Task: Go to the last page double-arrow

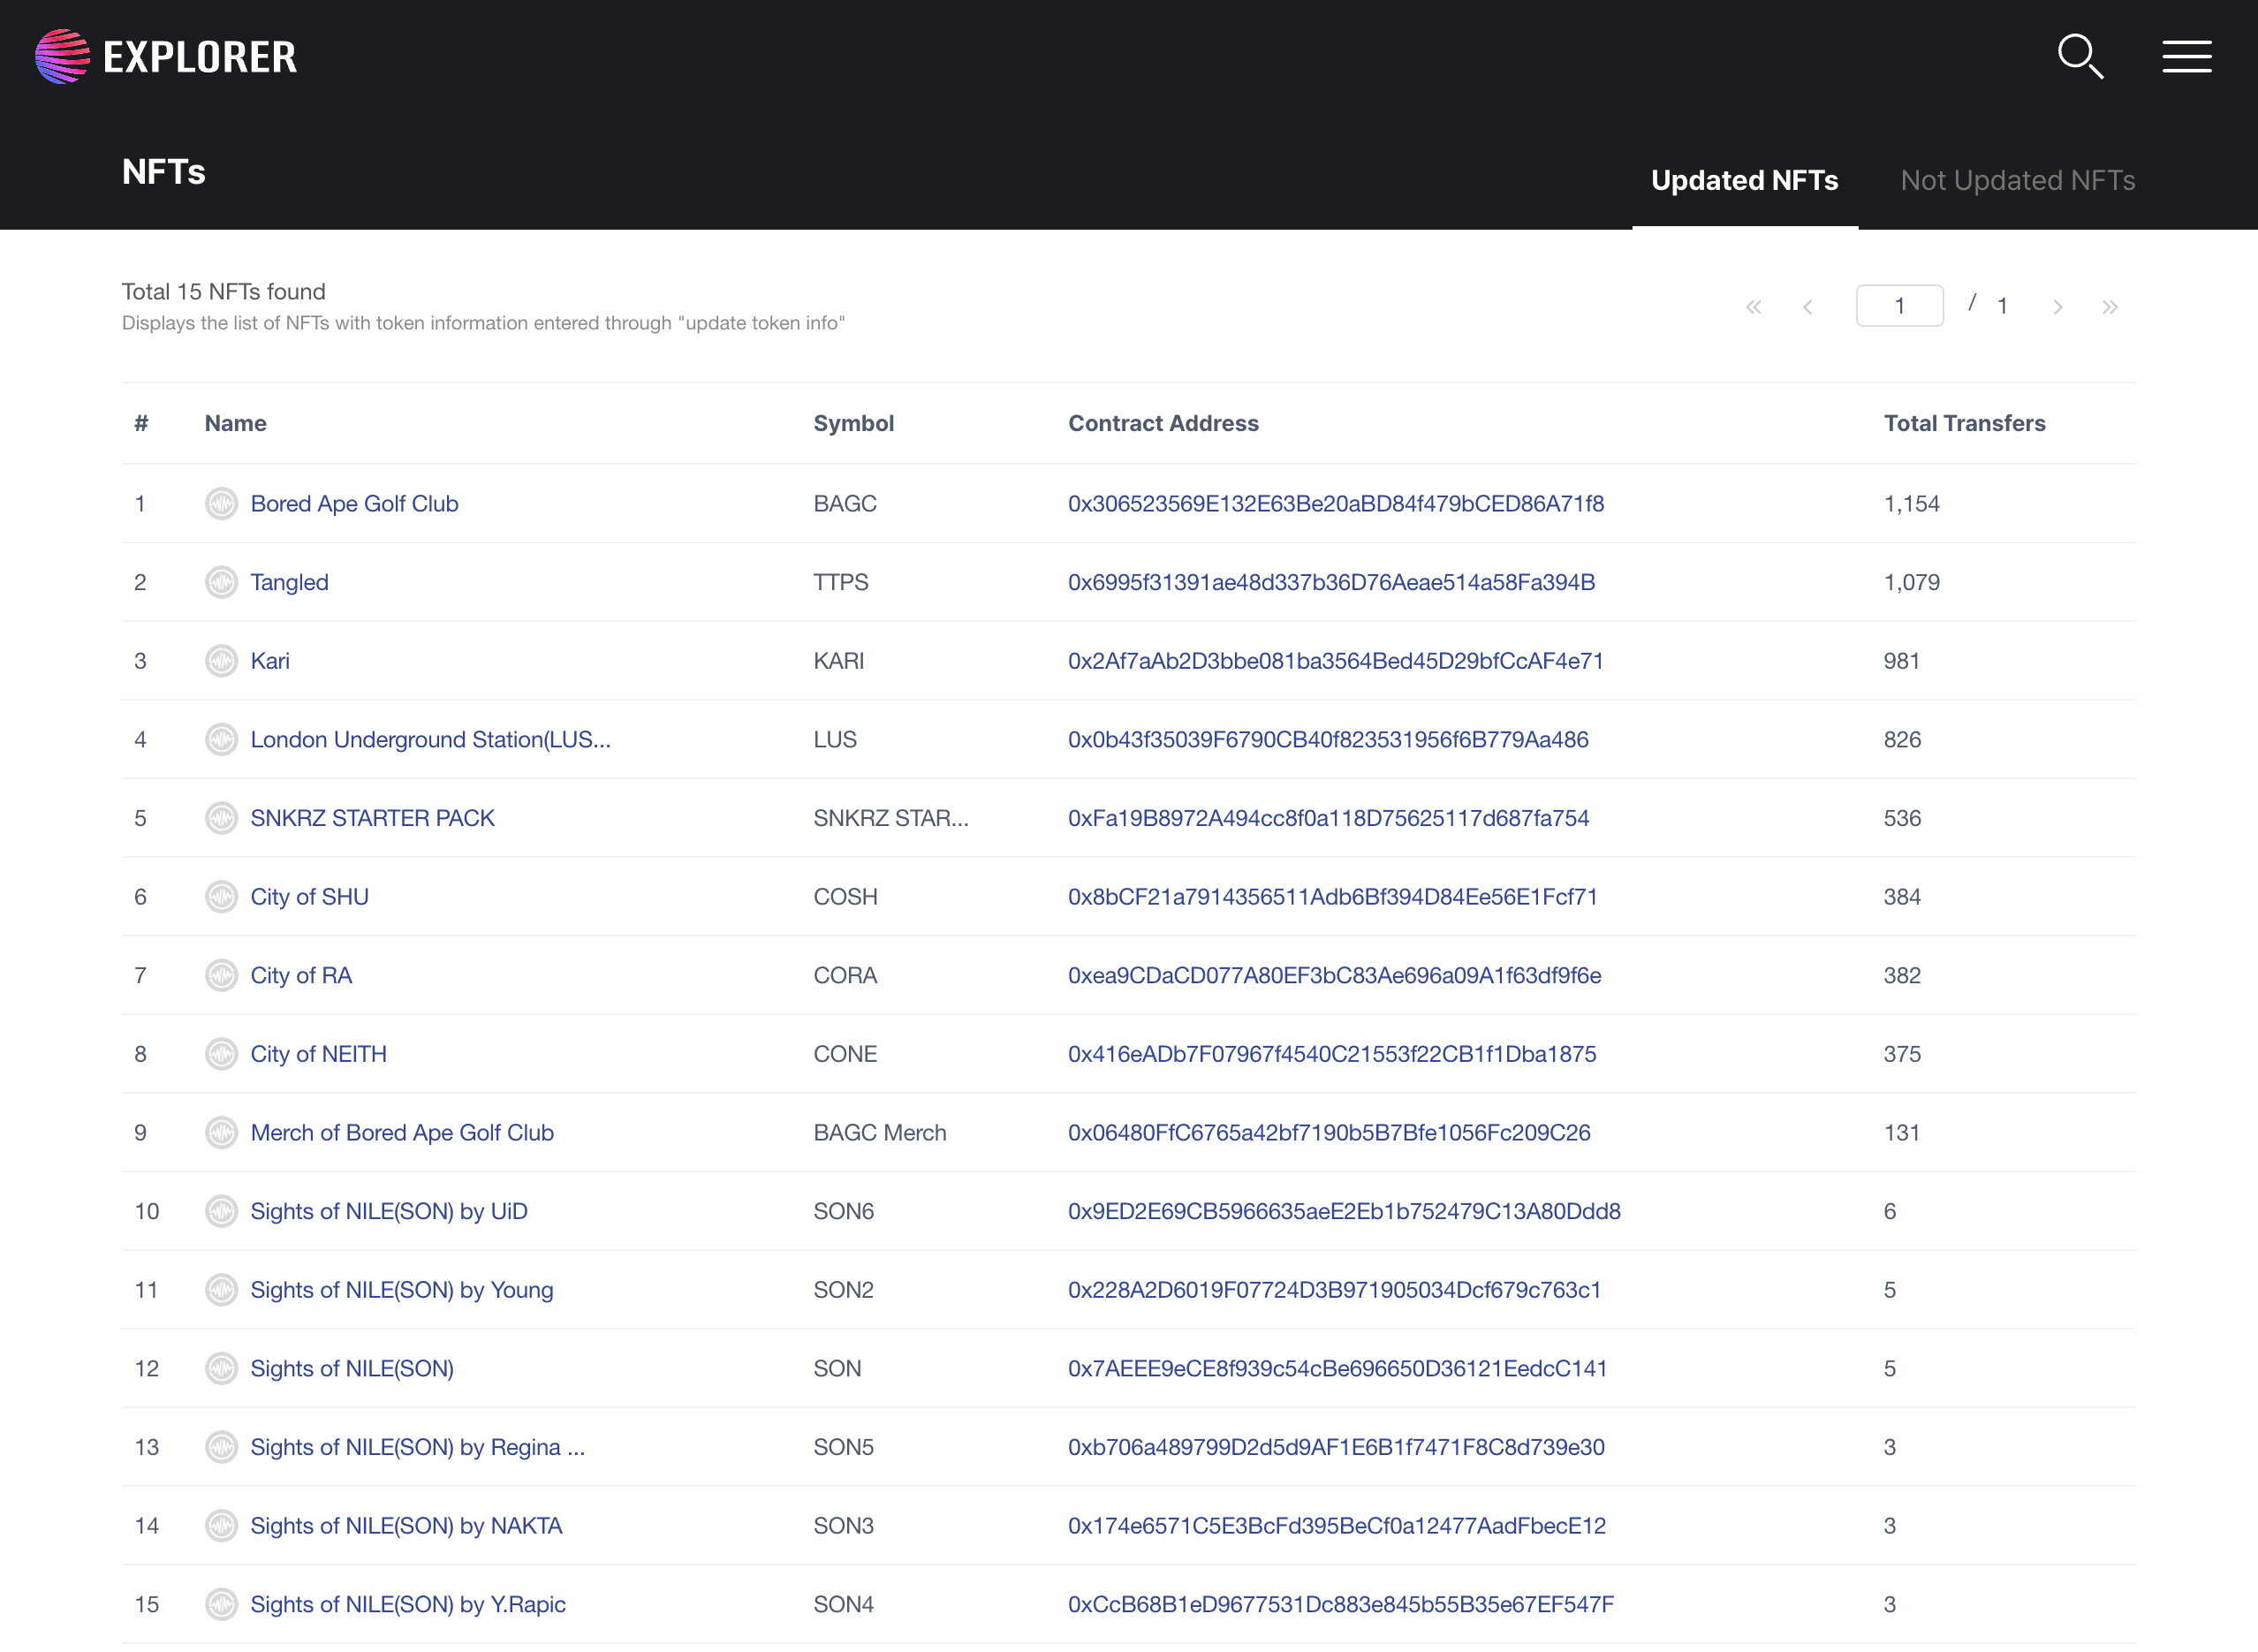Action: click(x=2110, y=307)
